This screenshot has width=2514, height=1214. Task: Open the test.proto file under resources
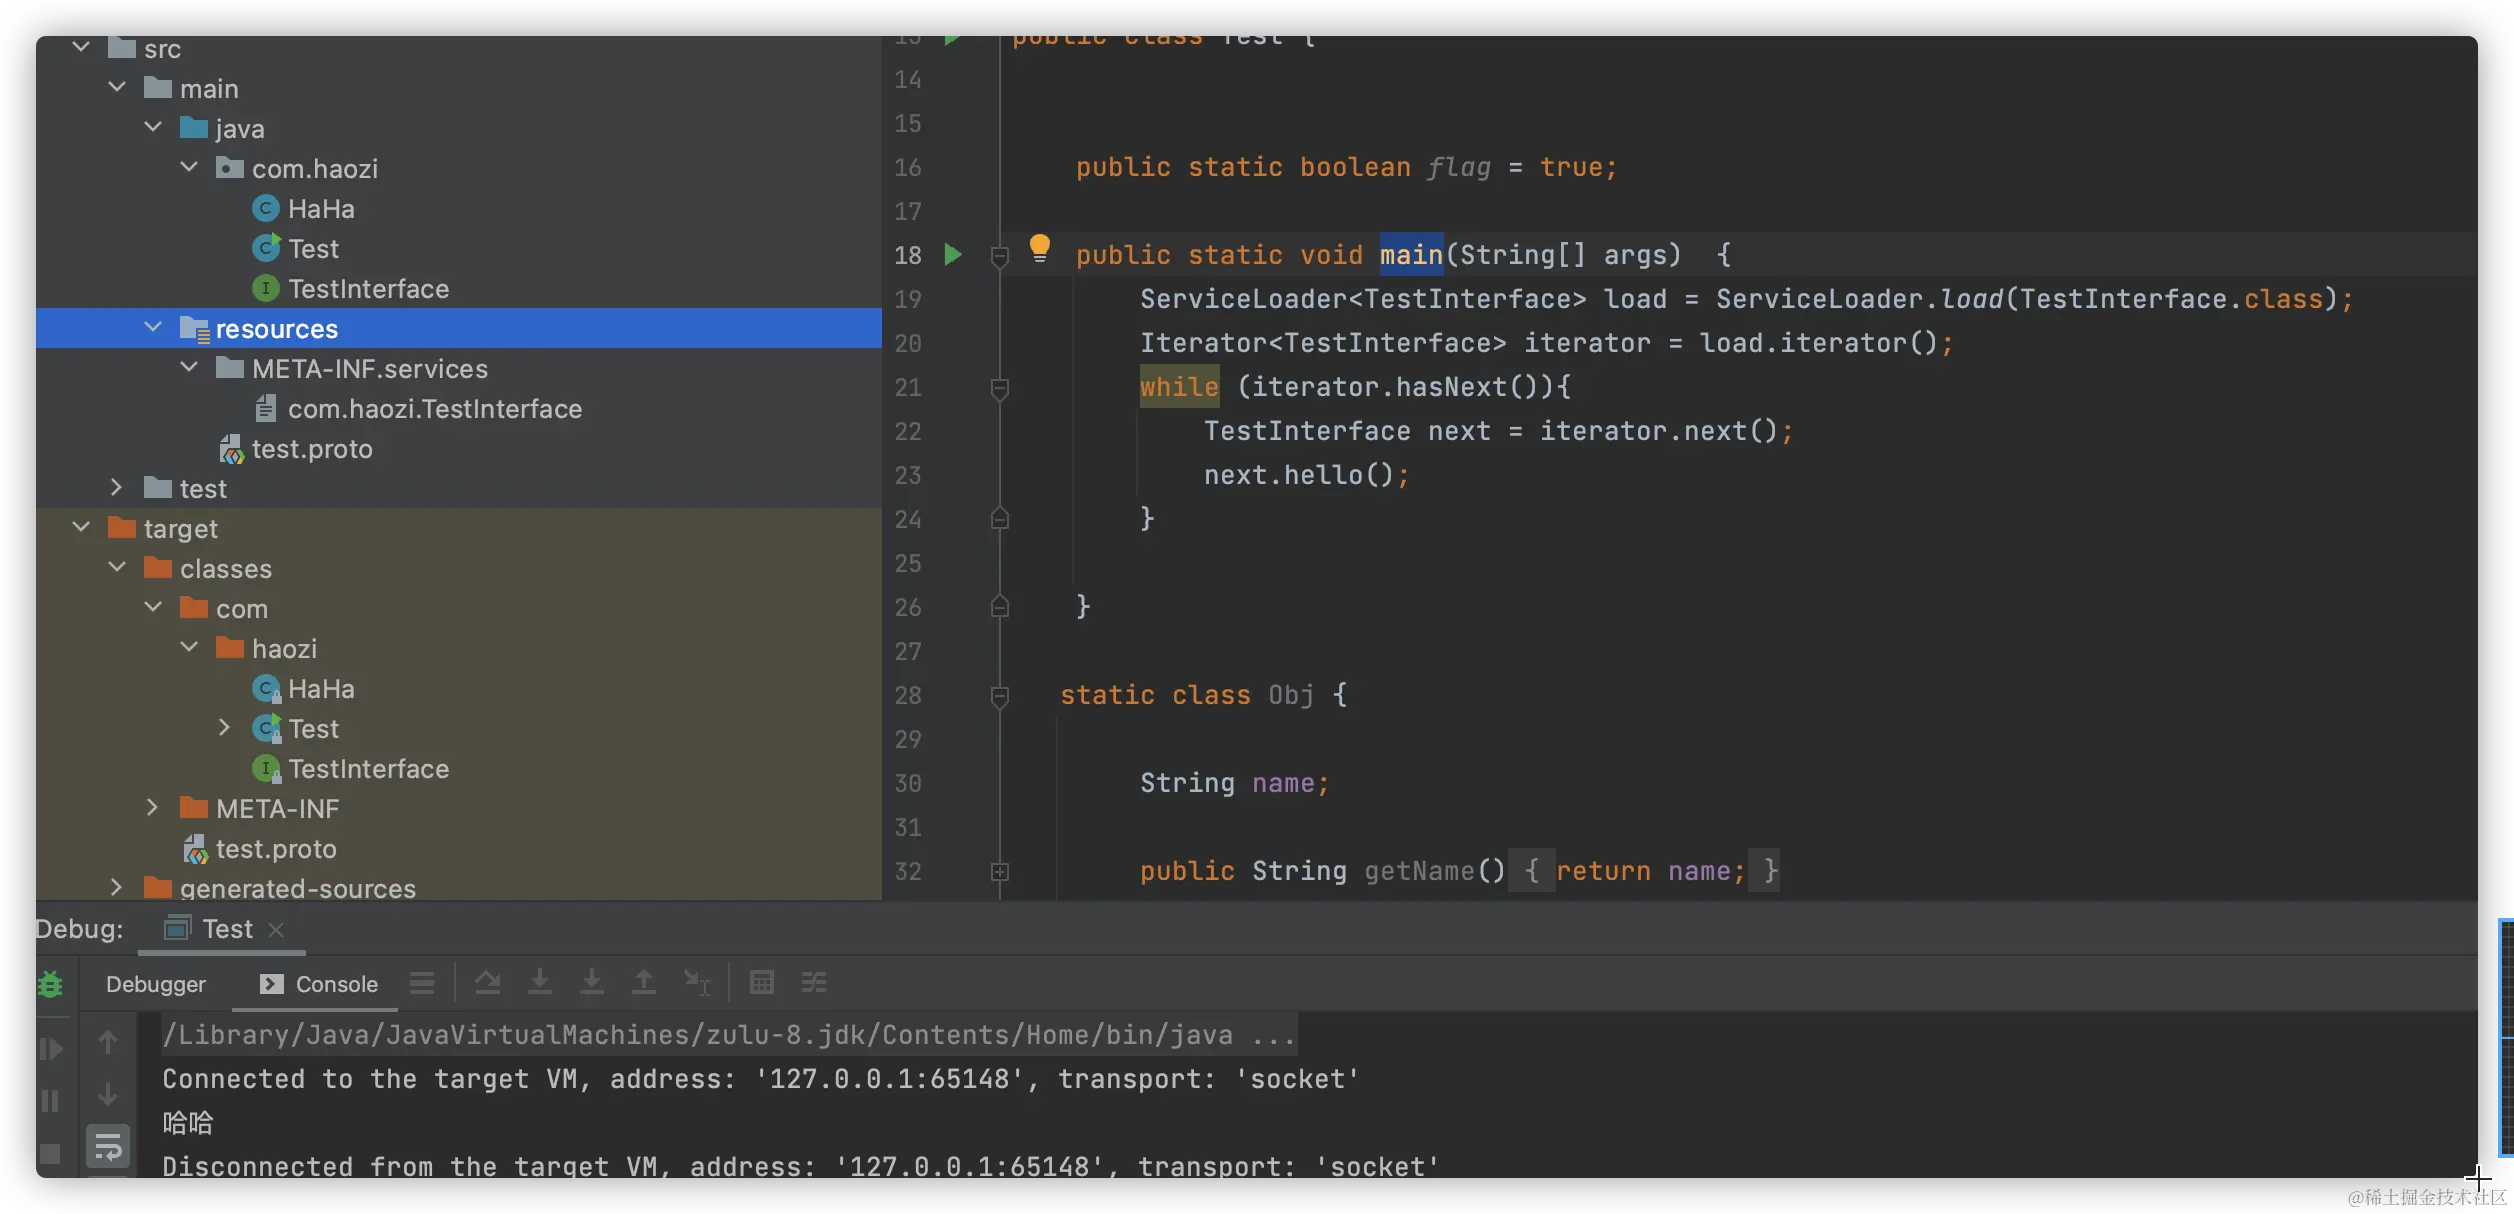311,449
